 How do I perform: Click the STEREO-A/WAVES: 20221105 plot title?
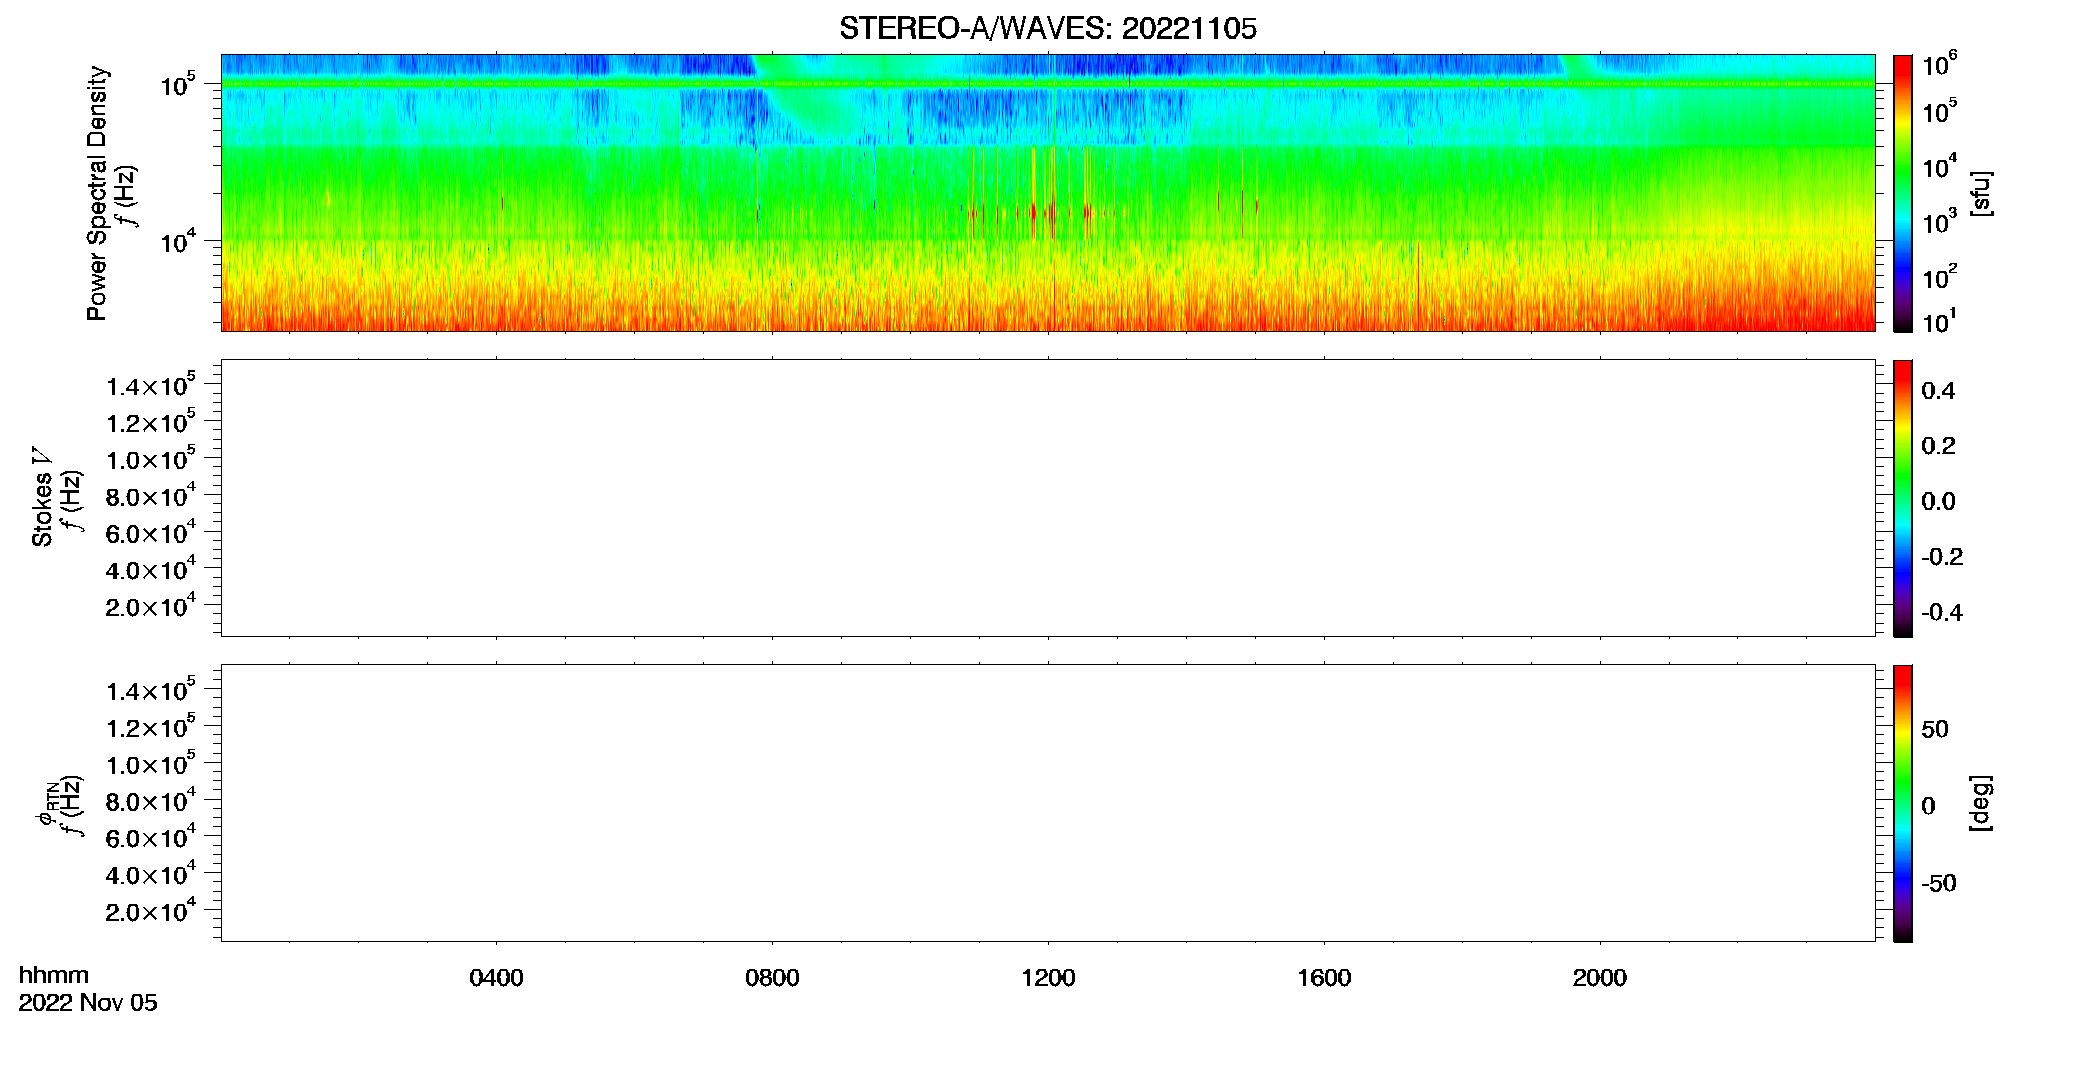[1047, 29]
